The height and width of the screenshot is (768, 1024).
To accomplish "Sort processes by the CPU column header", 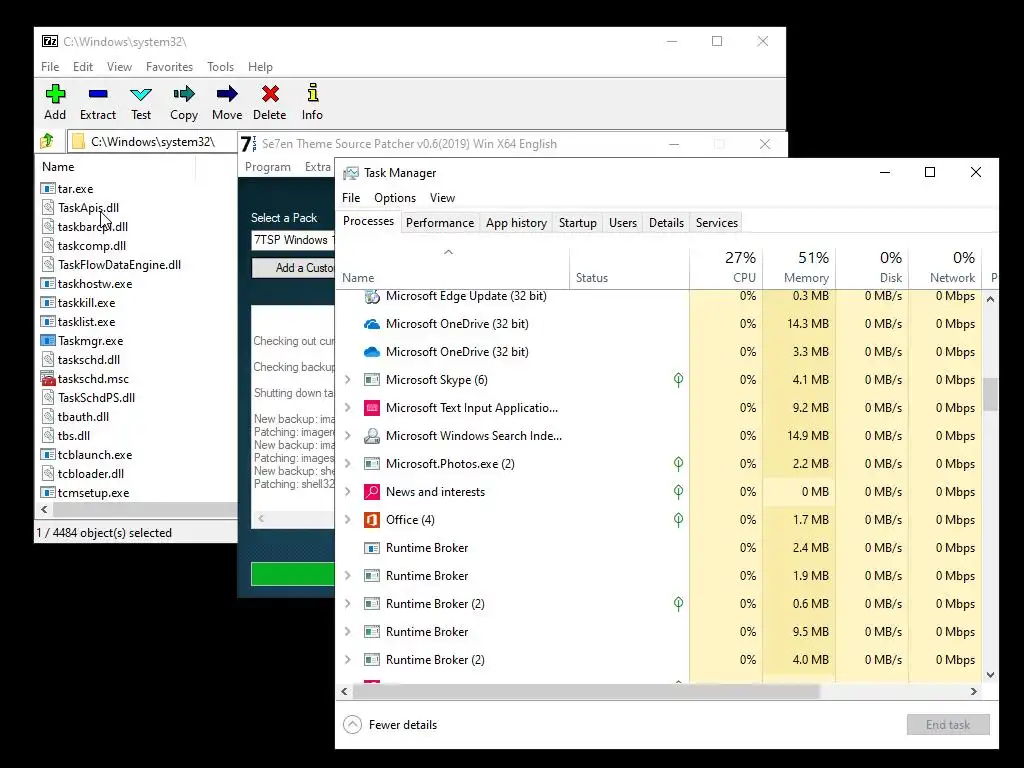I will 726,266.
